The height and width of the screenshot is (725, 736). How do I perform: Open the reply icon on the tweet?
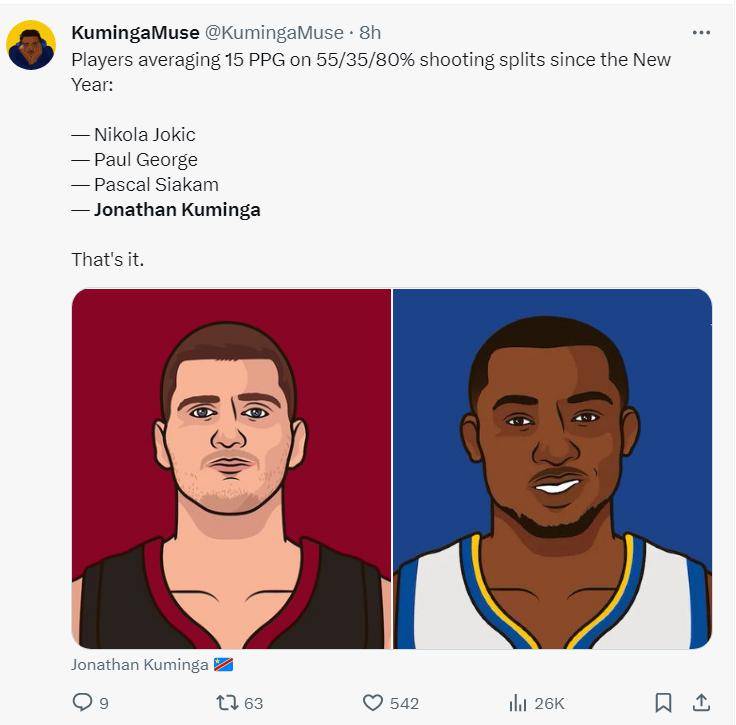pyautogui.click(x=83, y=703)
